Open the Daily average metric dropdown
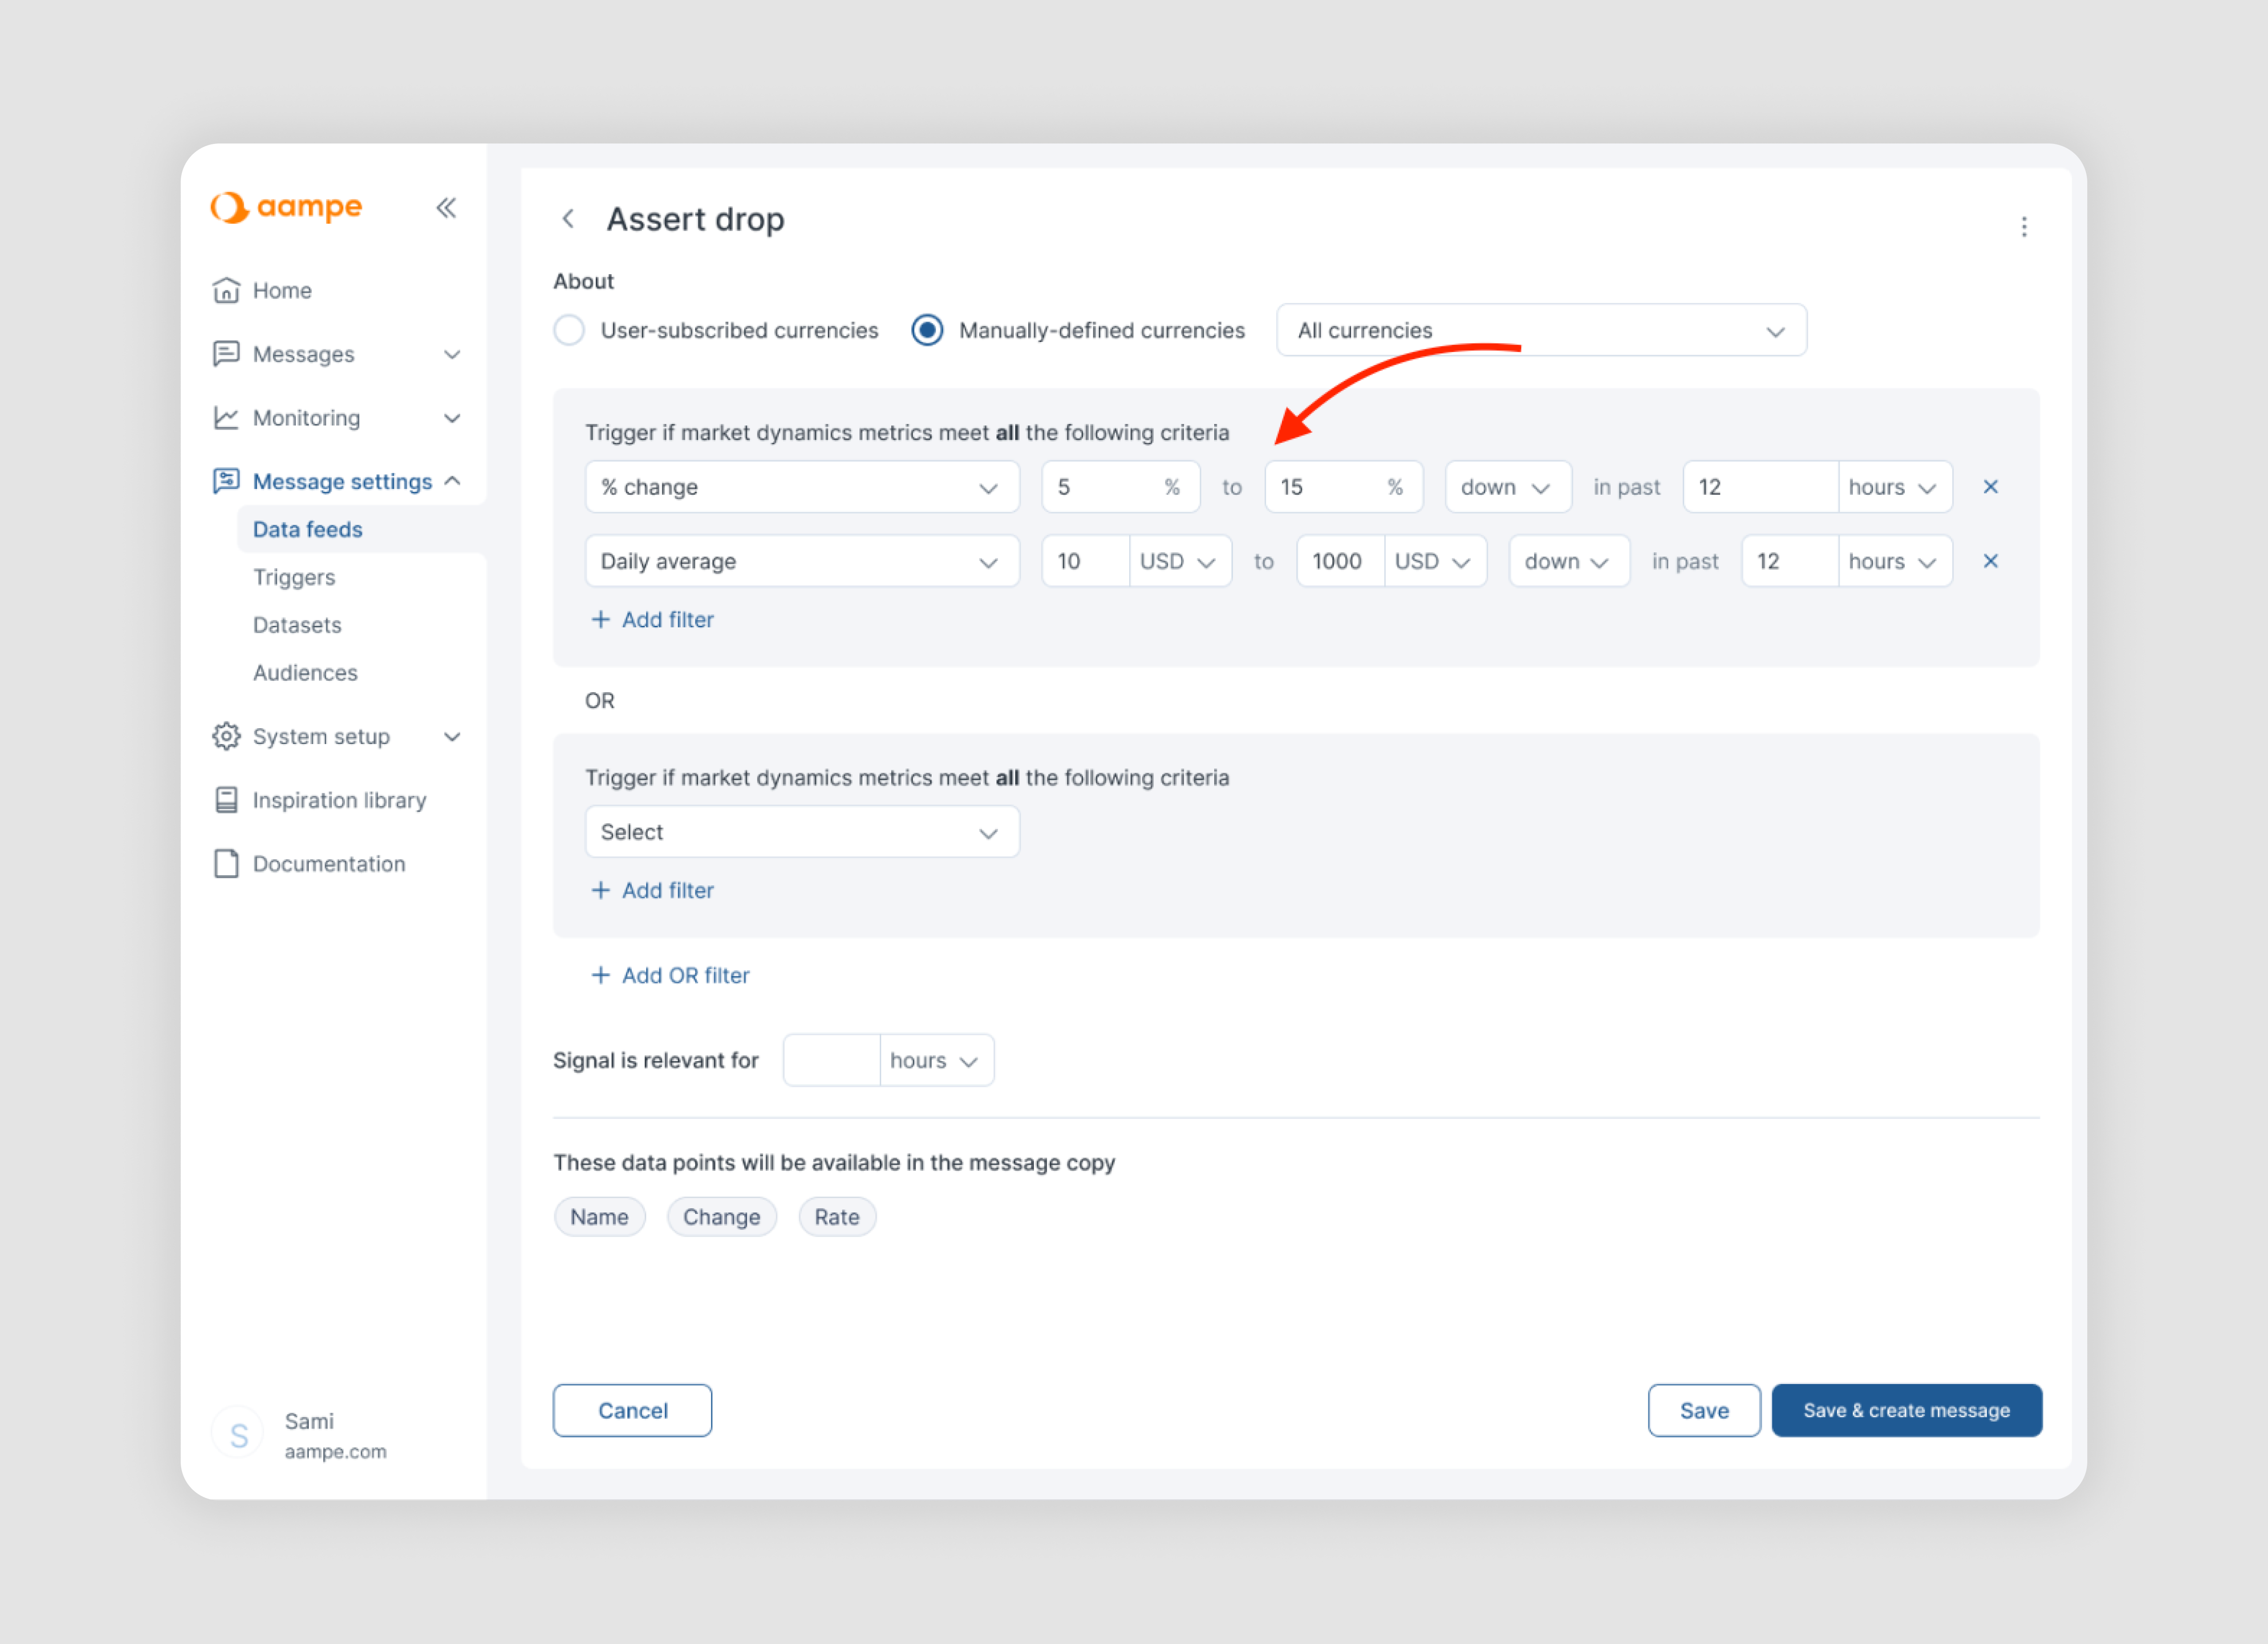 point(802,561)
